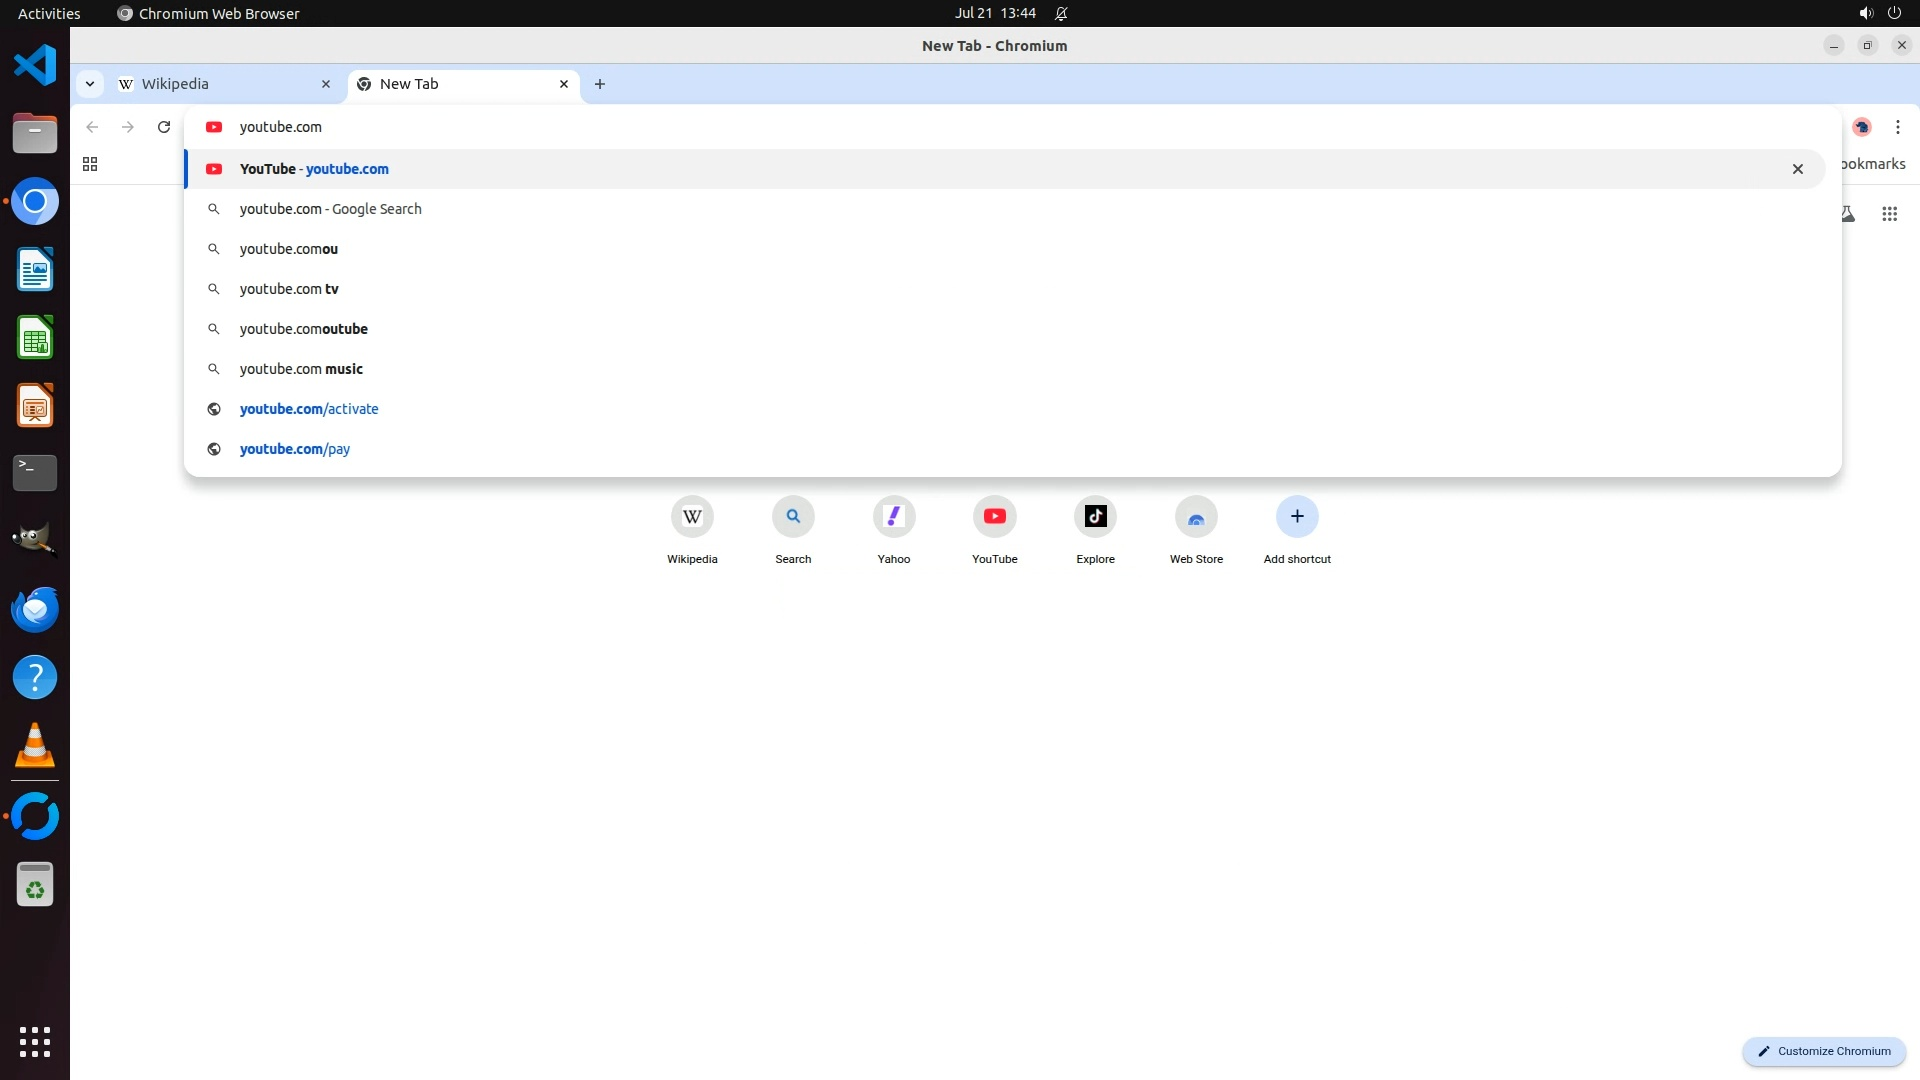Click Add shortcut button

tap(1297, 517)
